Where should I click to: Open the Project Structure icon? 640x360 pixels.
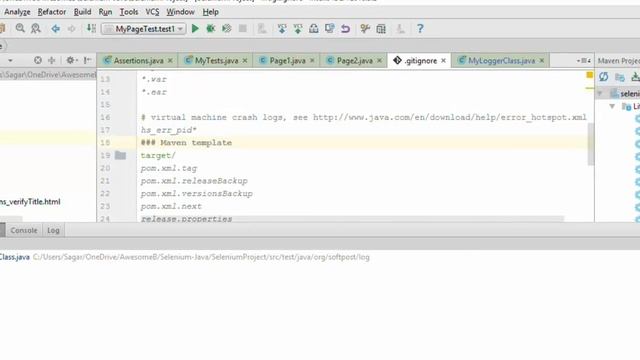pos(381,29)
